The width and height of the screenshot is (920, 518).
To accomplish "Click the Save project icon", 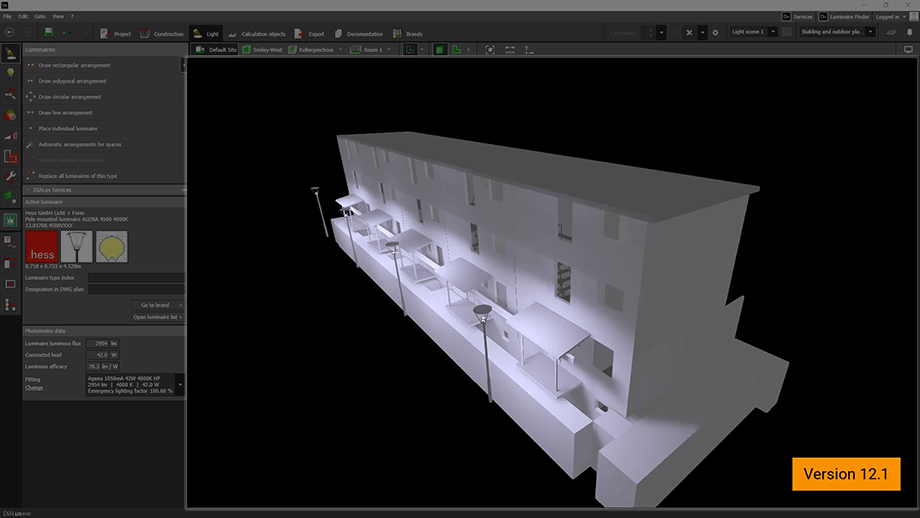I will point(48,33).
